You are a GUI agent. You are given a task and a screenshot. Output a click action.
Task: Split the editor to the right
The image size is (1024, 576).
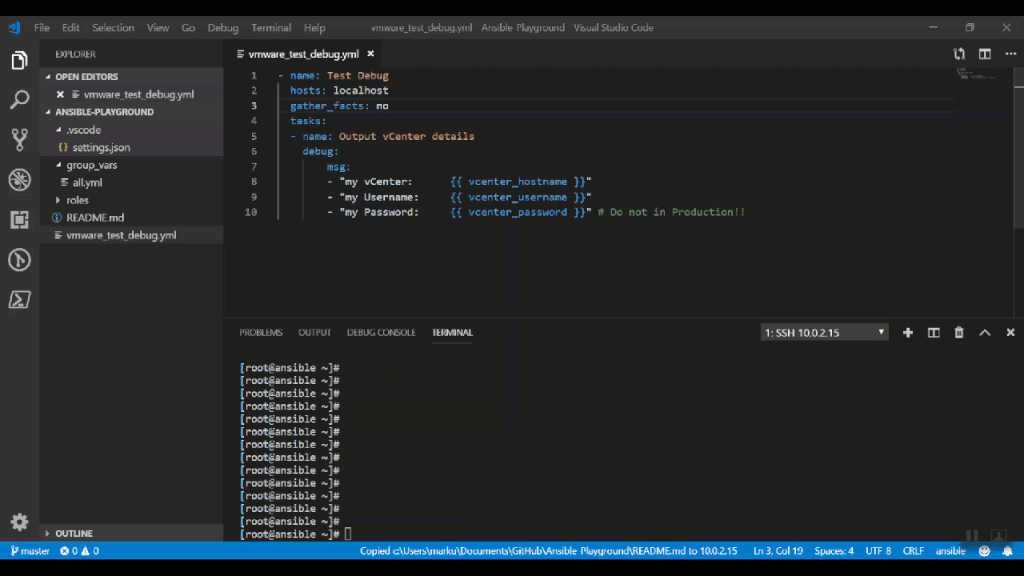pyautogui.click(x=985, y=54)
